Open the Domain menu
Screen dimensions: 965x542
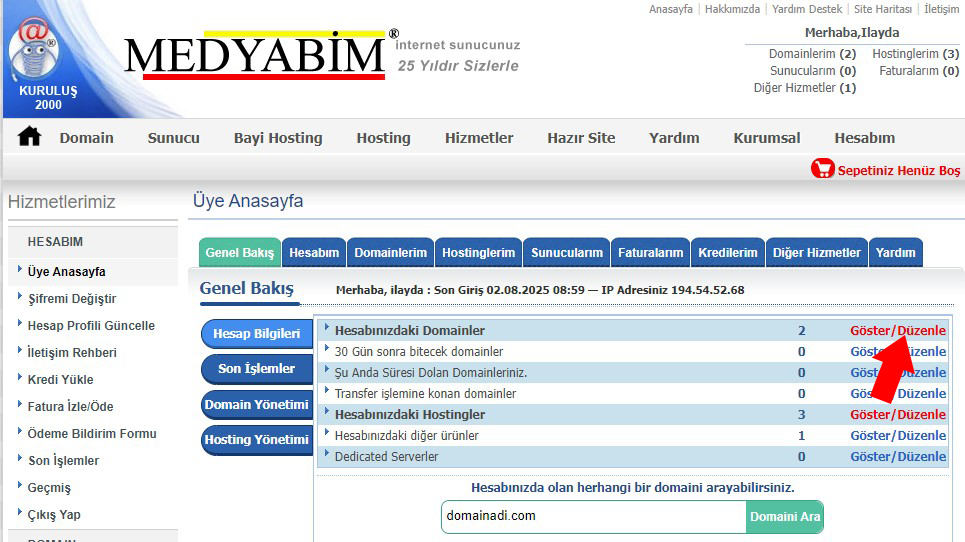click(86, 138)
